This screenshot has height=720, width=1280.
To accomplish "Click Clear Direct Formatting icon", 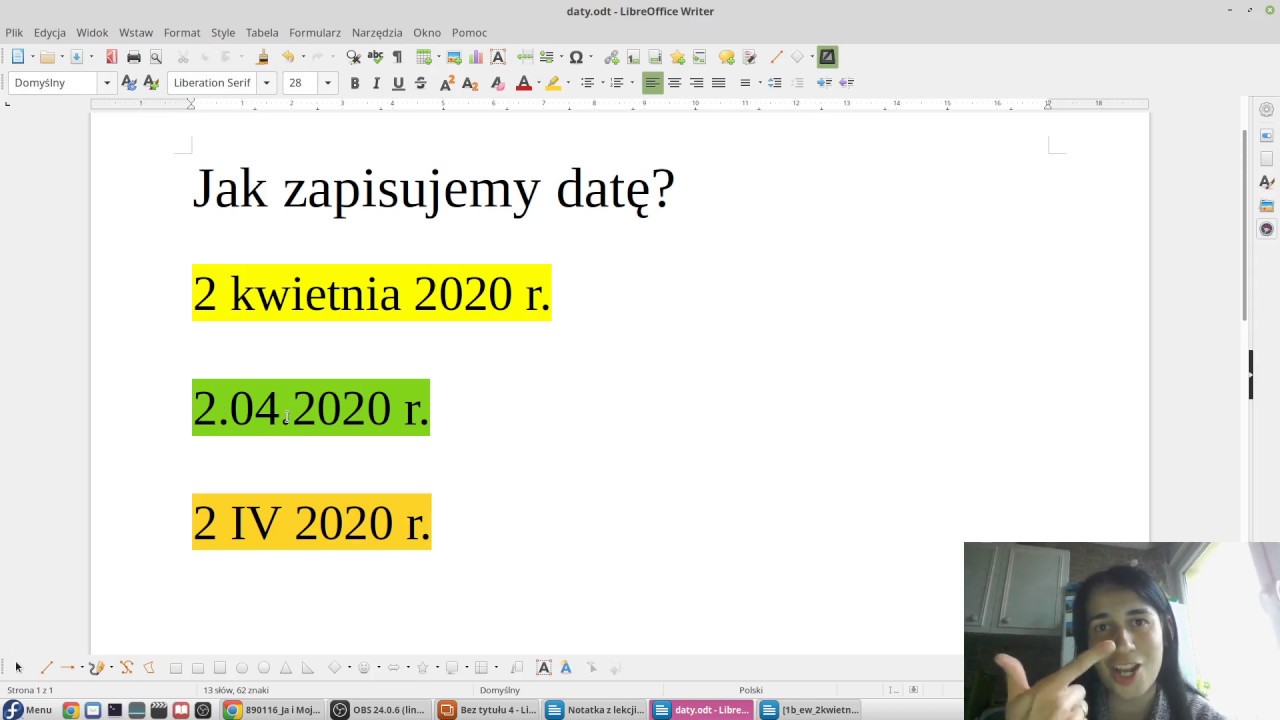I will coord(498,83).
